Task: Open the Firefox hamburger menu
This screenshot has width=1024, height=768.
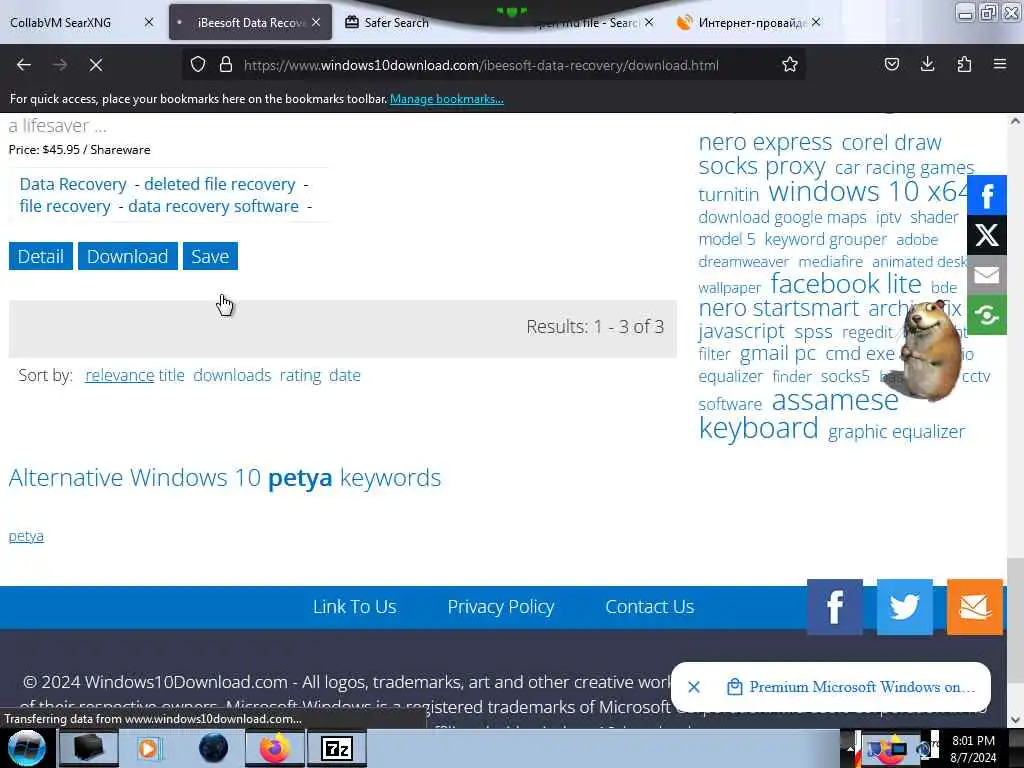Action: 1000,65
